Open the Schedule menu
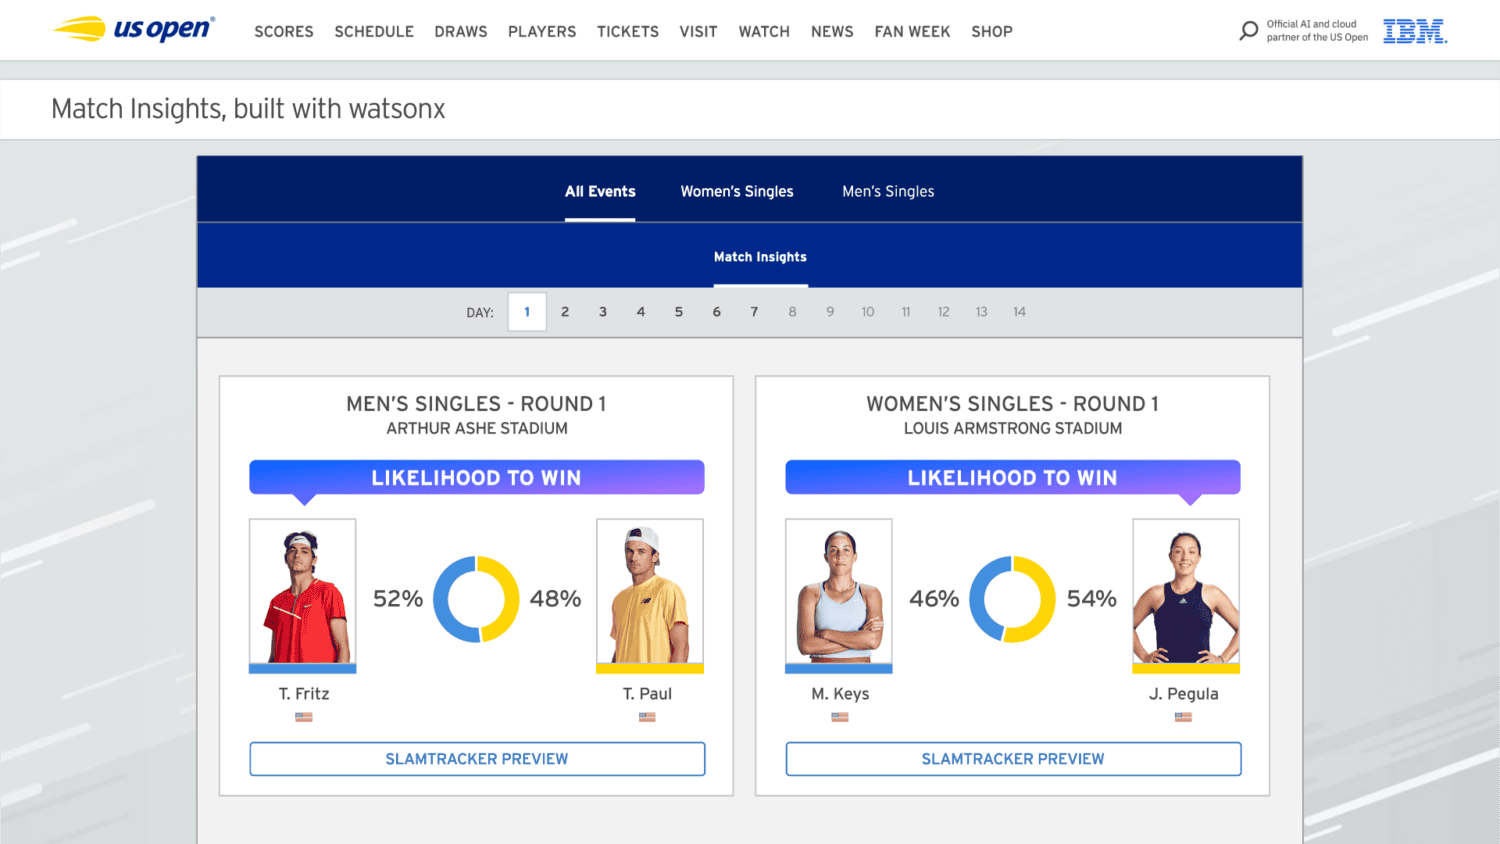 pyautogui.click(x=374, y=32)
